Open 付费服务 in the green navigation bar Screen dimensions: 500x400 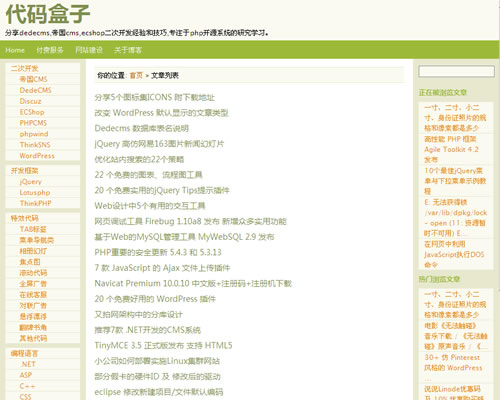pos(50,50)
